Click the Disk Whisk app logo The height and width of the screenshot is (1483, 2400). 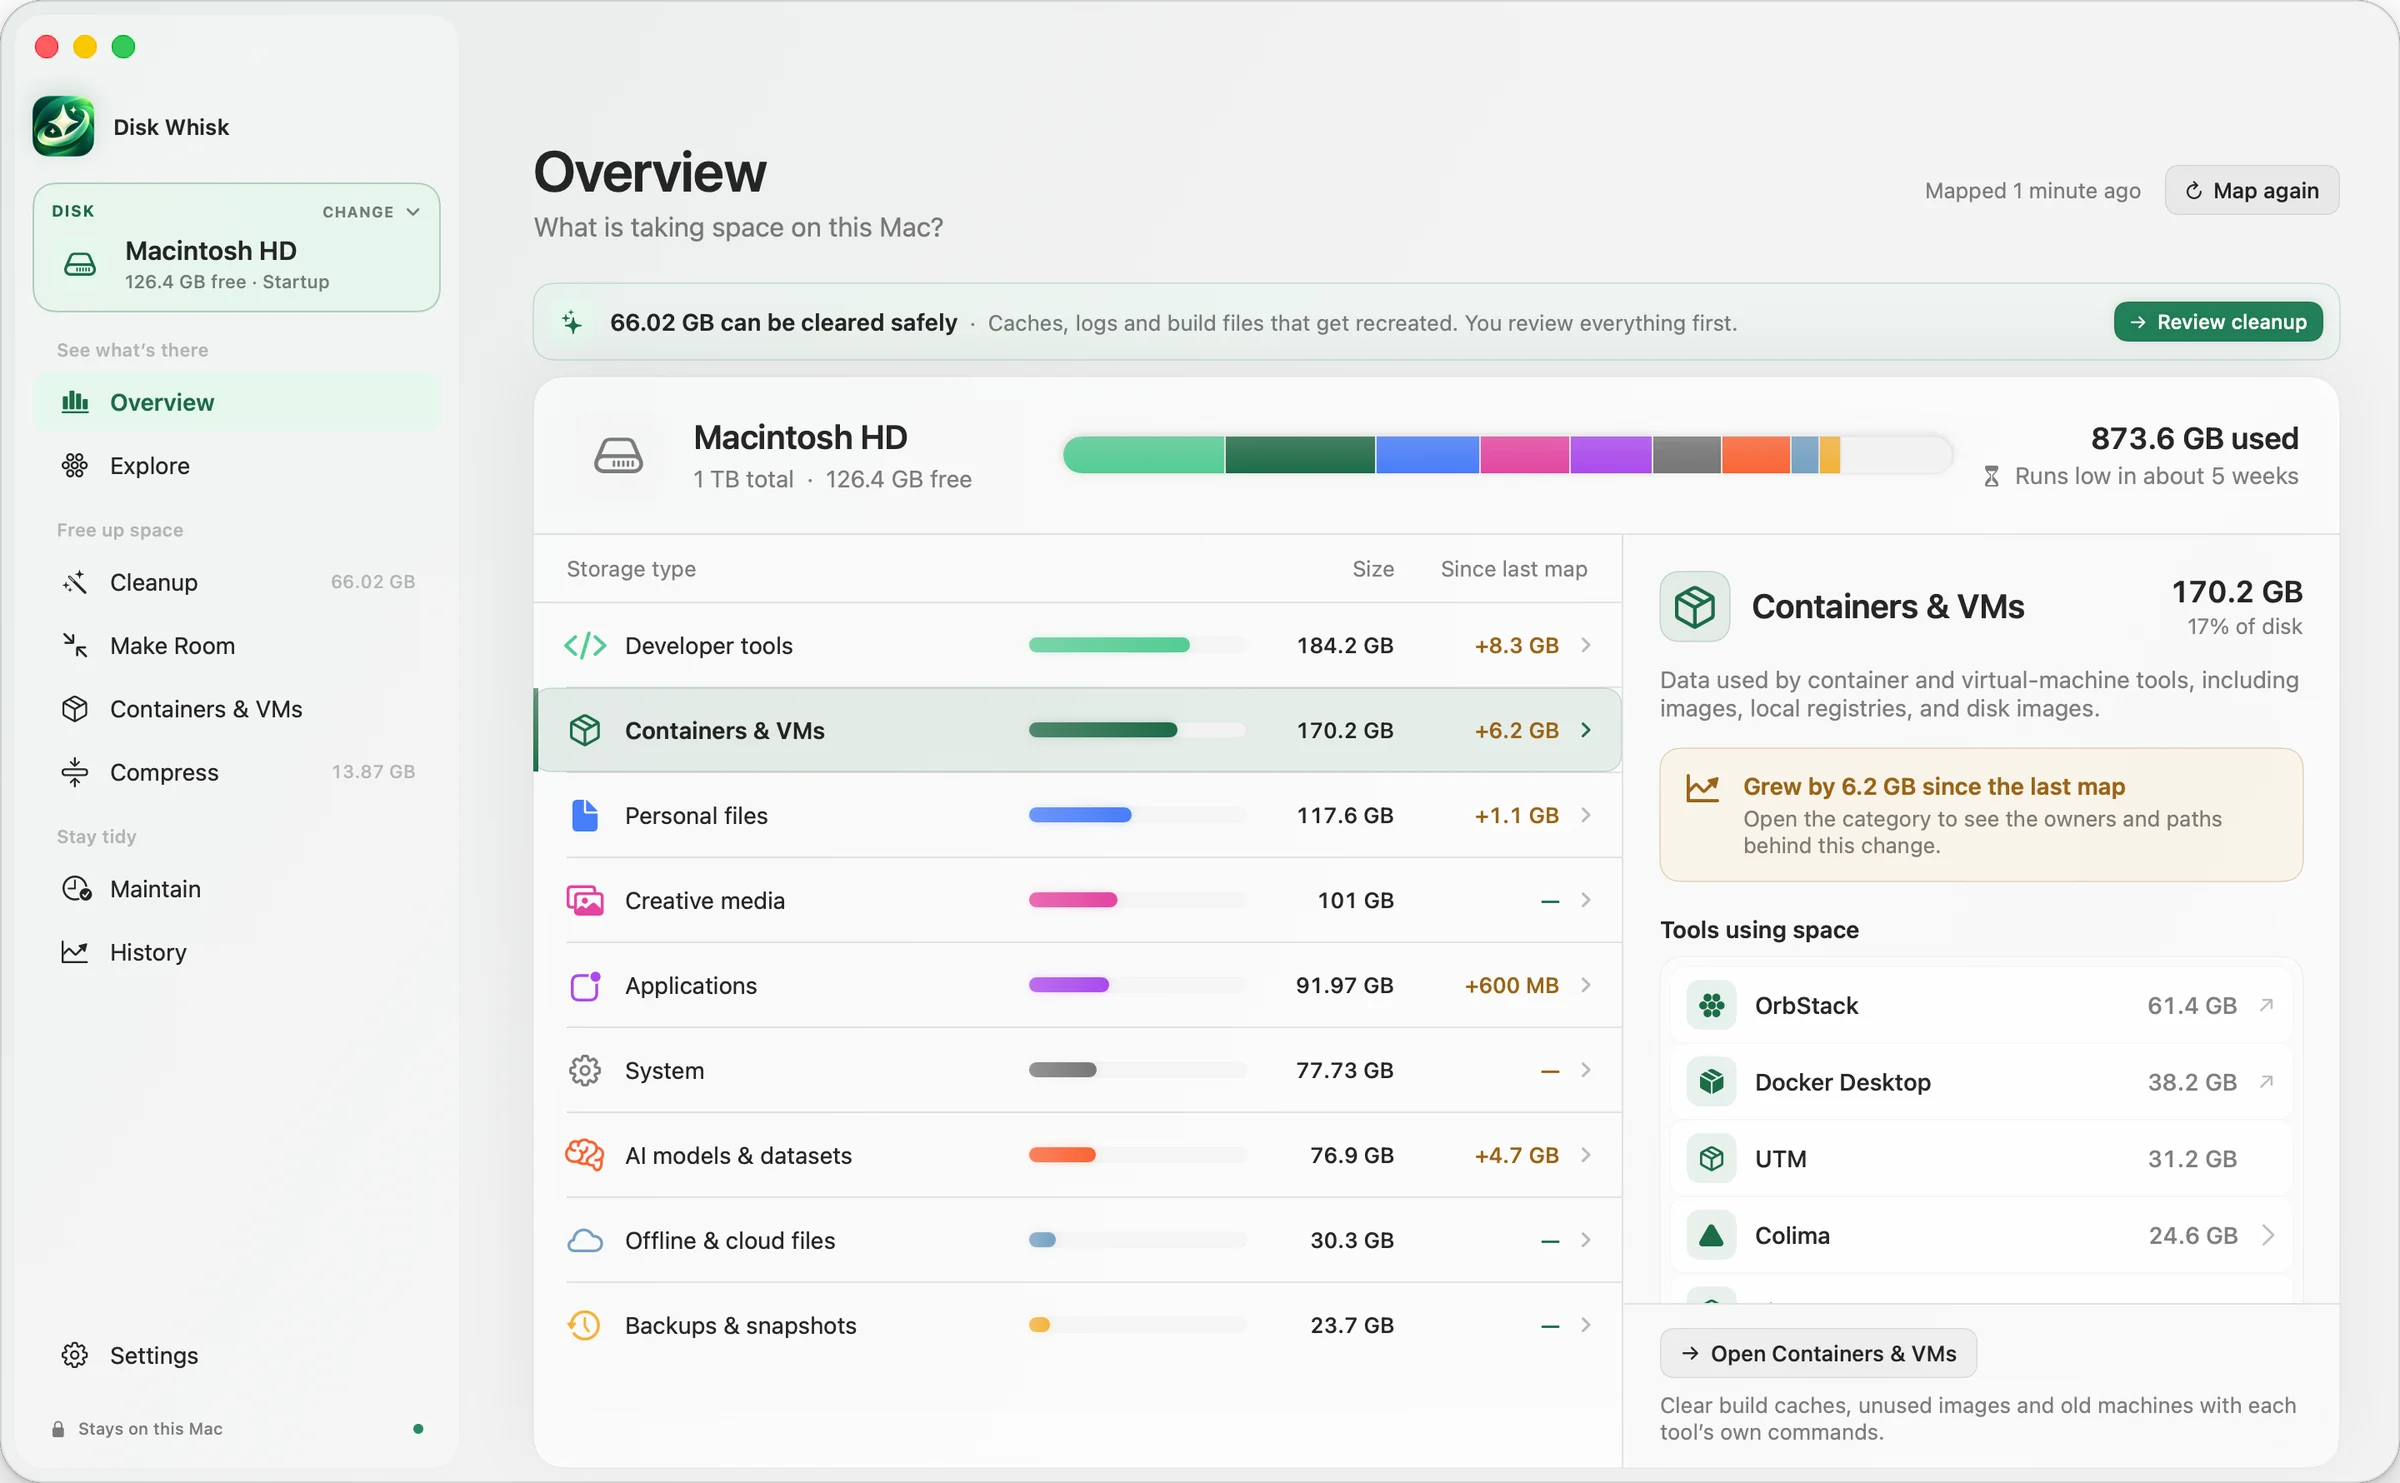[63, 126]
